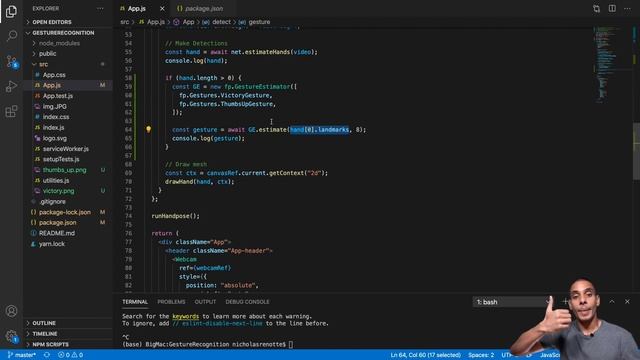Screen dimensions: 640x360
Task: Click the bash terminal input prompt line
Action: (207, 344)
